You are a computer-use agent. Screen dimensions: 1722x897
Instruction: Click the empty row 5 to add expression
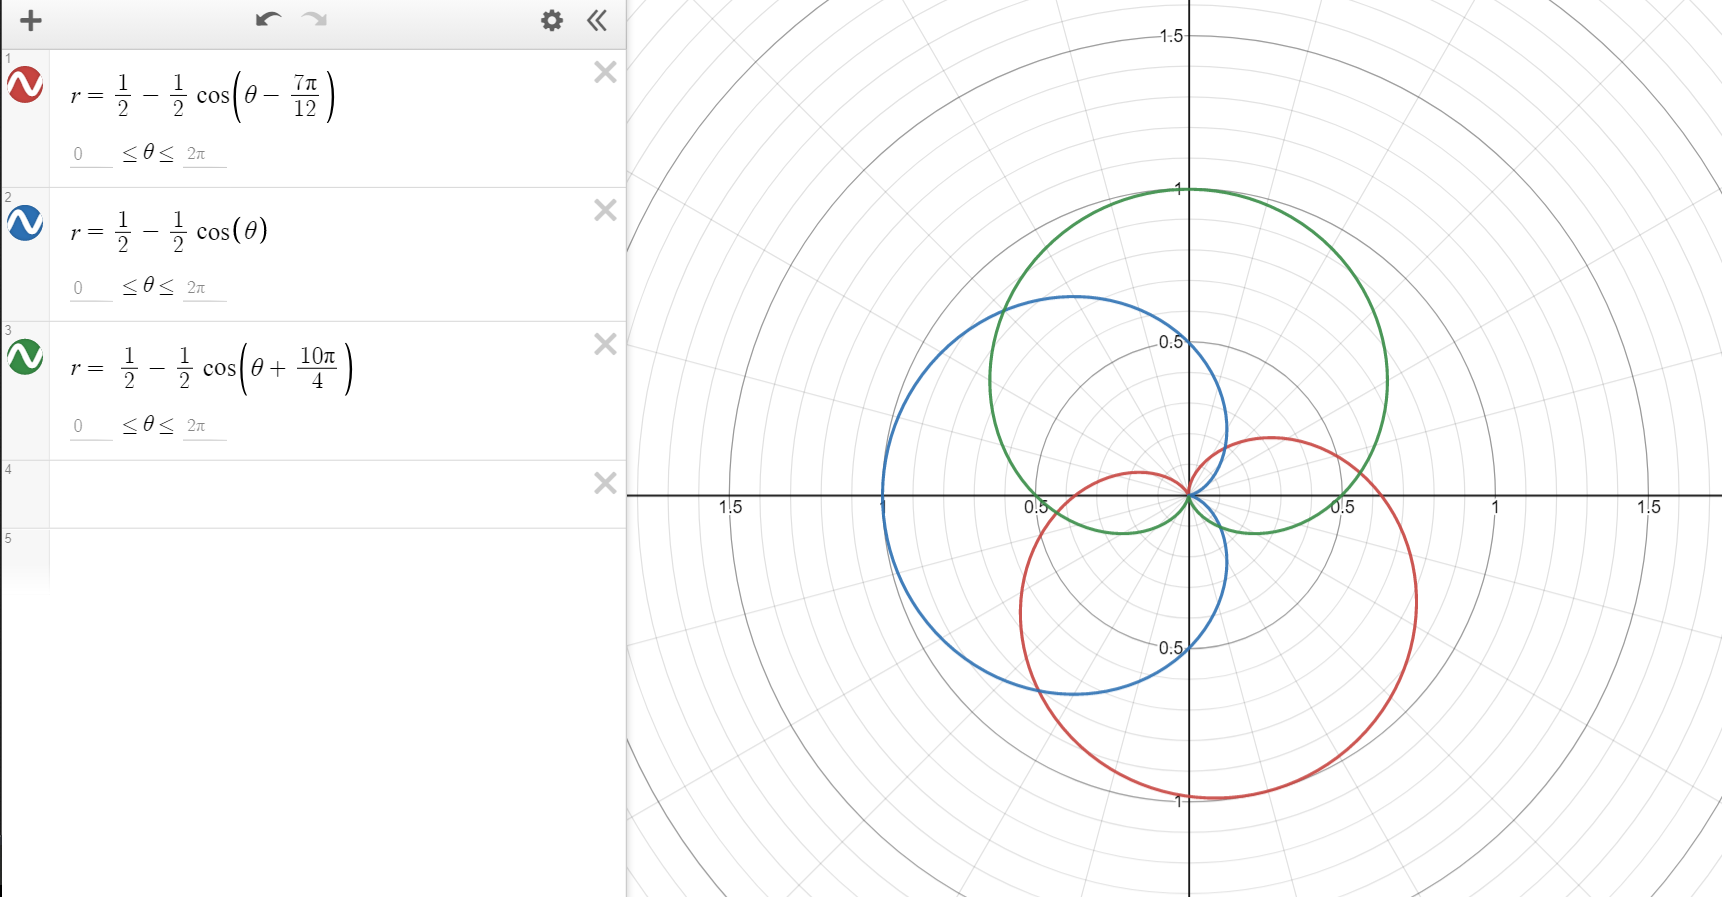click(337, 558)
